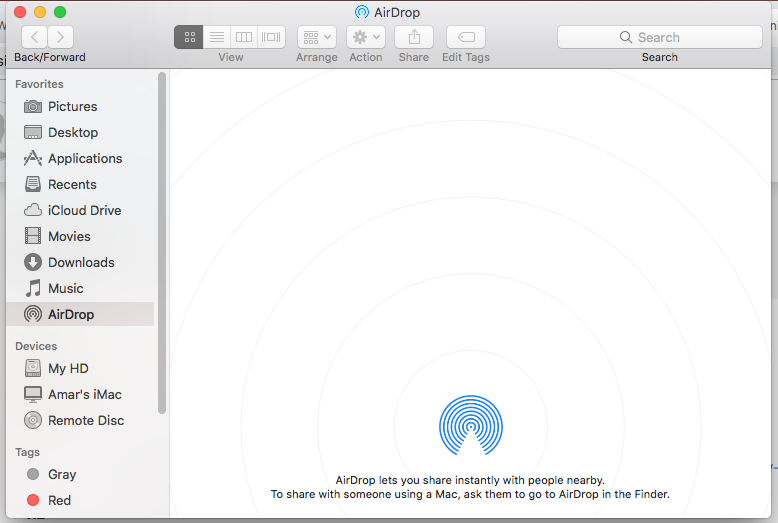Open the Action gear menu
Viewport: 778px width, 523px height.
point(366,37)
